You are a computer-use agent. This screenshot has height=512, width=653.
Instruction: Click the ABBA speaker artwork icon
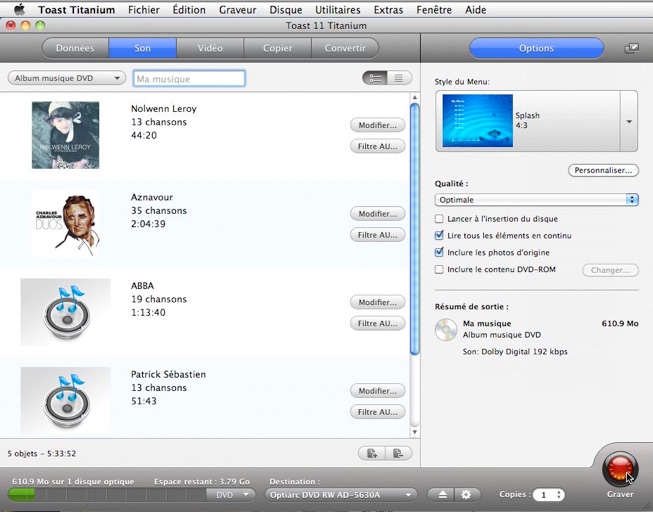pyautogui.click(x=66, y=312)
